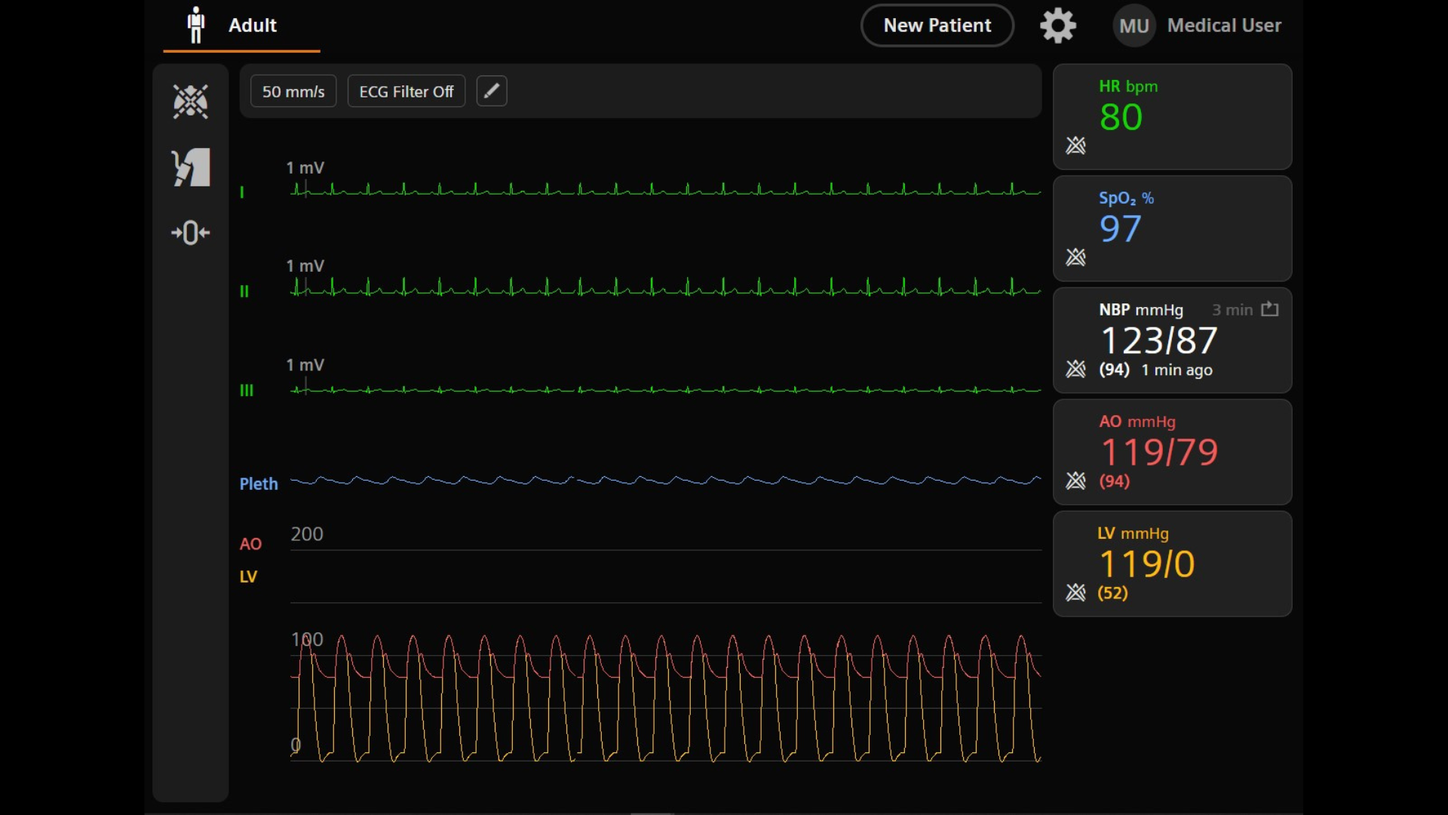
Task: Click the NBP interval repeat icon
Action: click(x=1270, y=309)
